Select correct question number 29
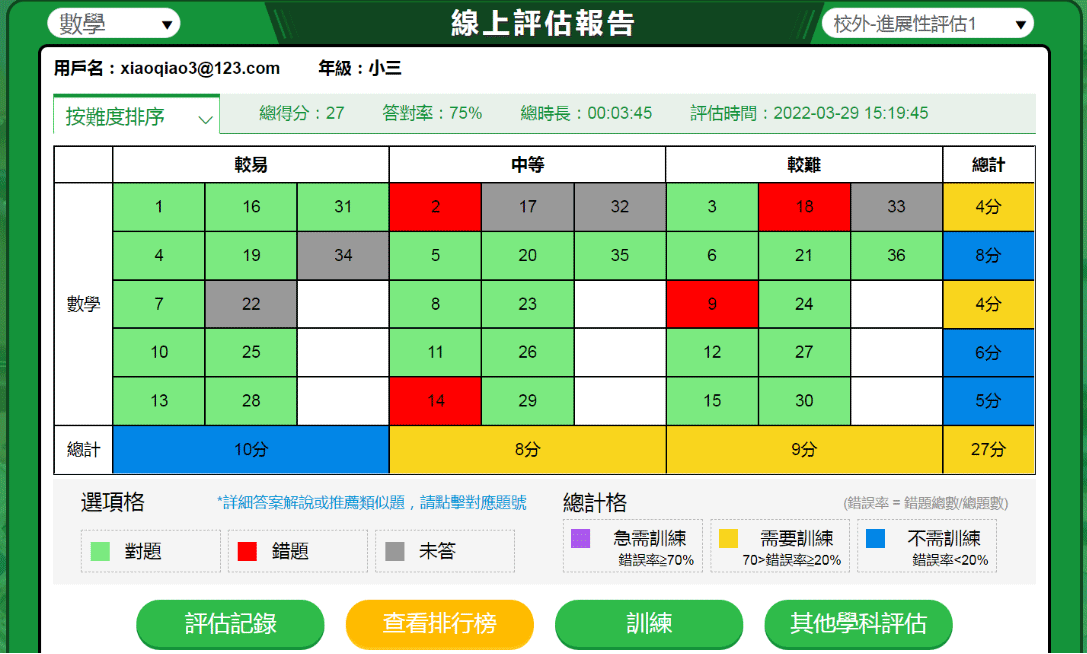Screen dimensions: 1087x654 528,401
